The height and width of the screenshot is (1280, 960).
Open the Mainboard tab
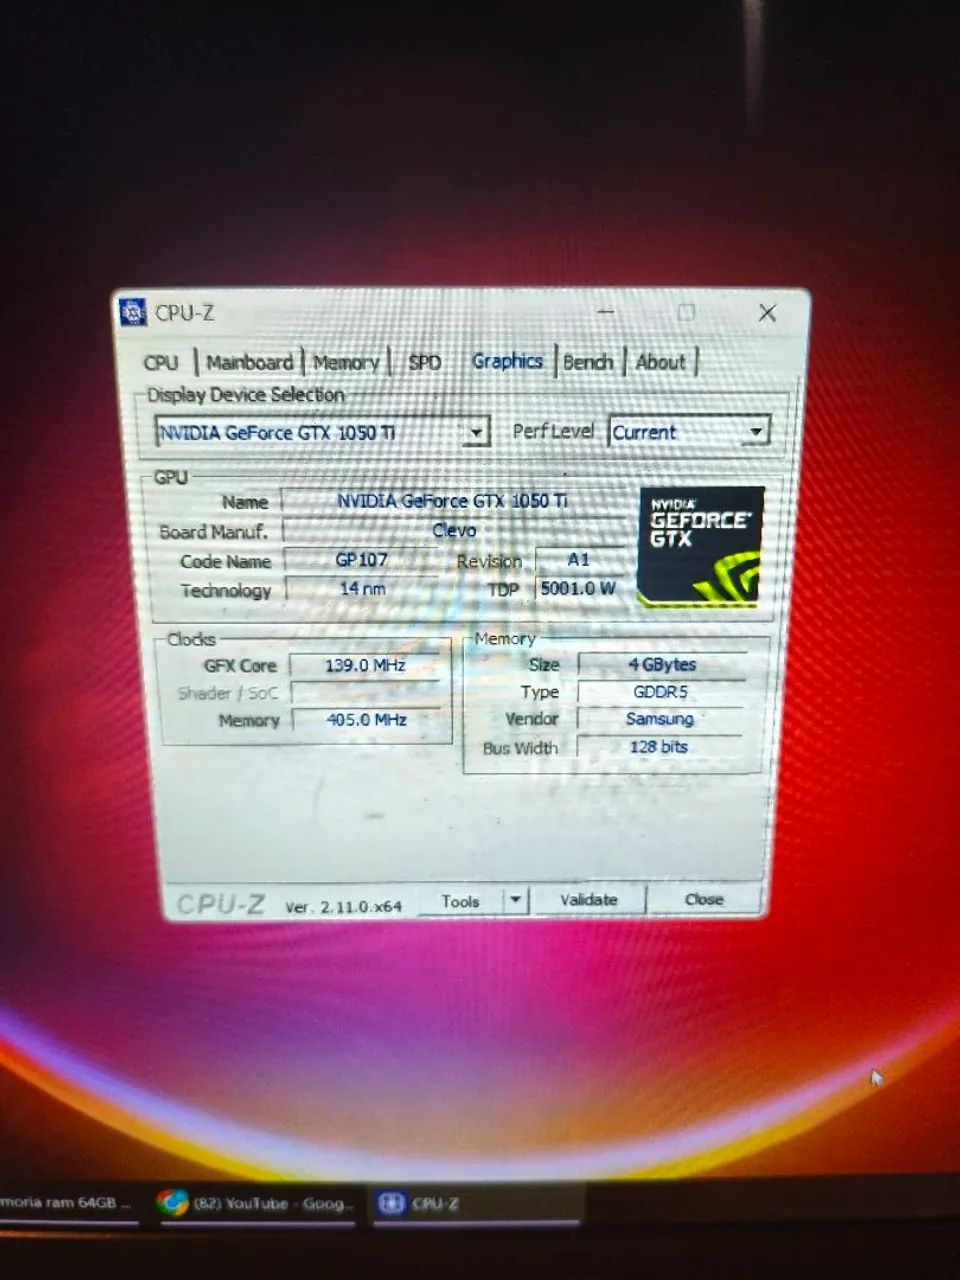(x=249, y=363)
